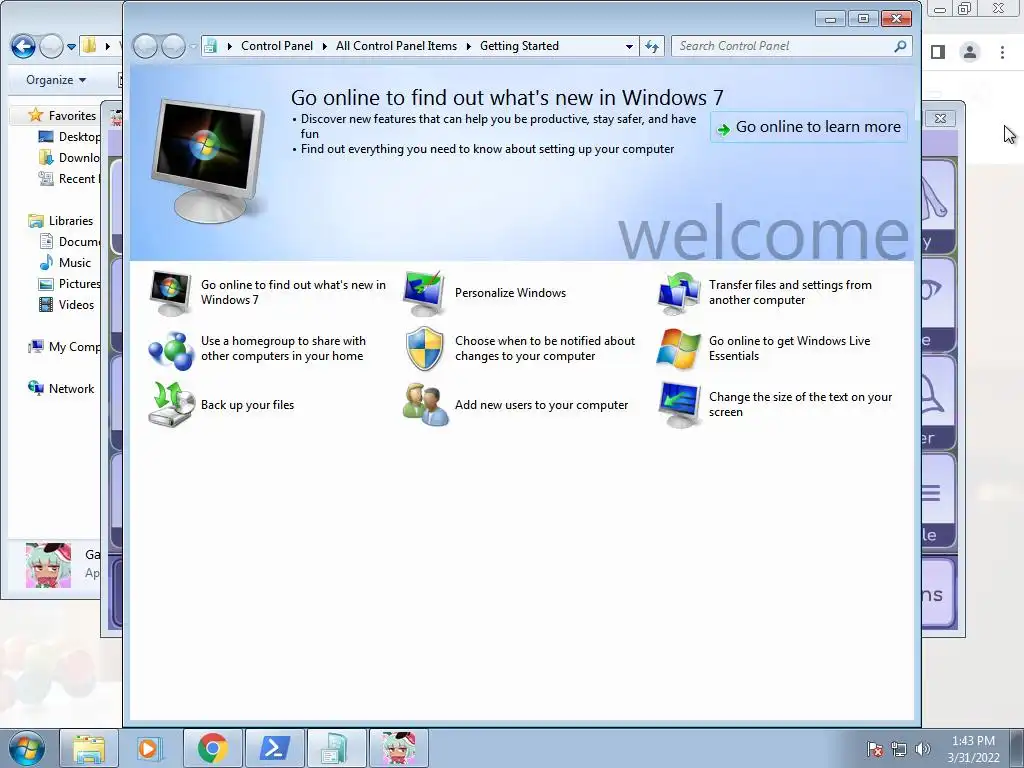Screen dimensions: 1024x768
Task: Open Windows Start orb
Action: click(27, 748)
